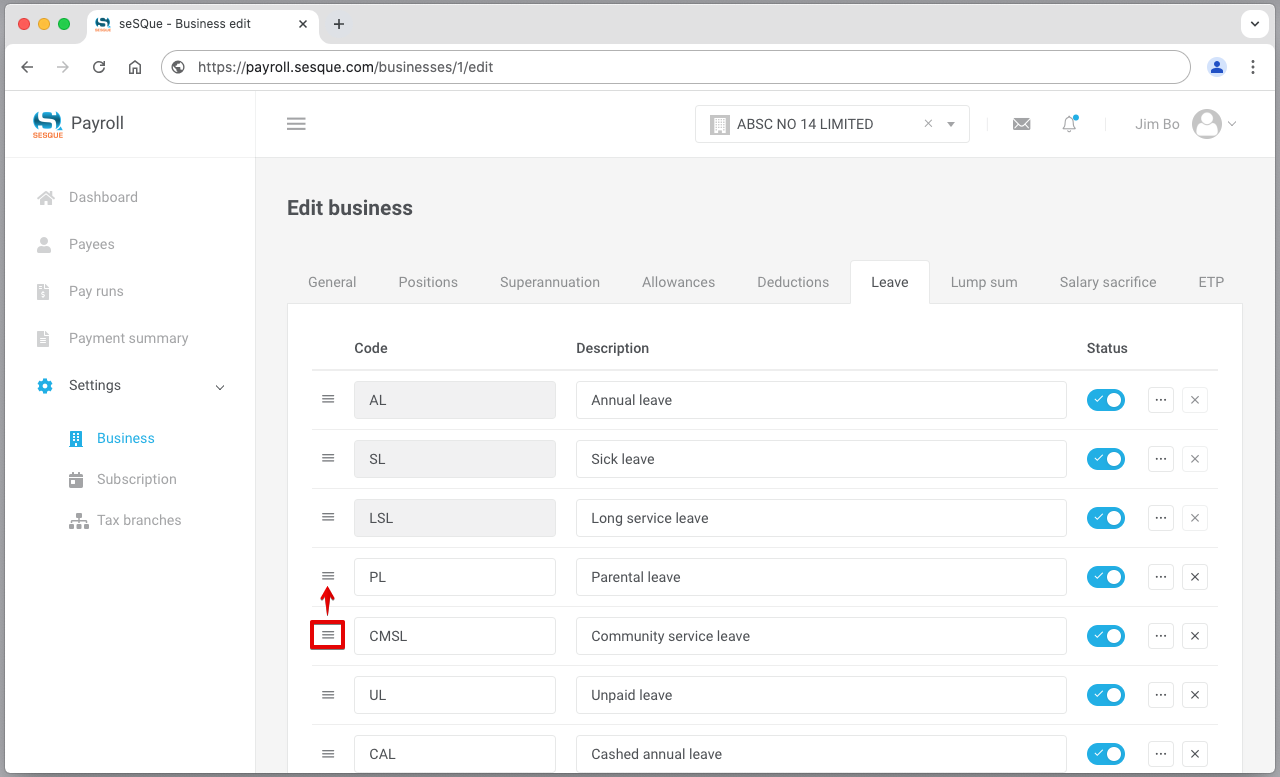Open more options for Annual leave
The height and width of the screenshot is (777, 1280).
(x=1160, y=400)
